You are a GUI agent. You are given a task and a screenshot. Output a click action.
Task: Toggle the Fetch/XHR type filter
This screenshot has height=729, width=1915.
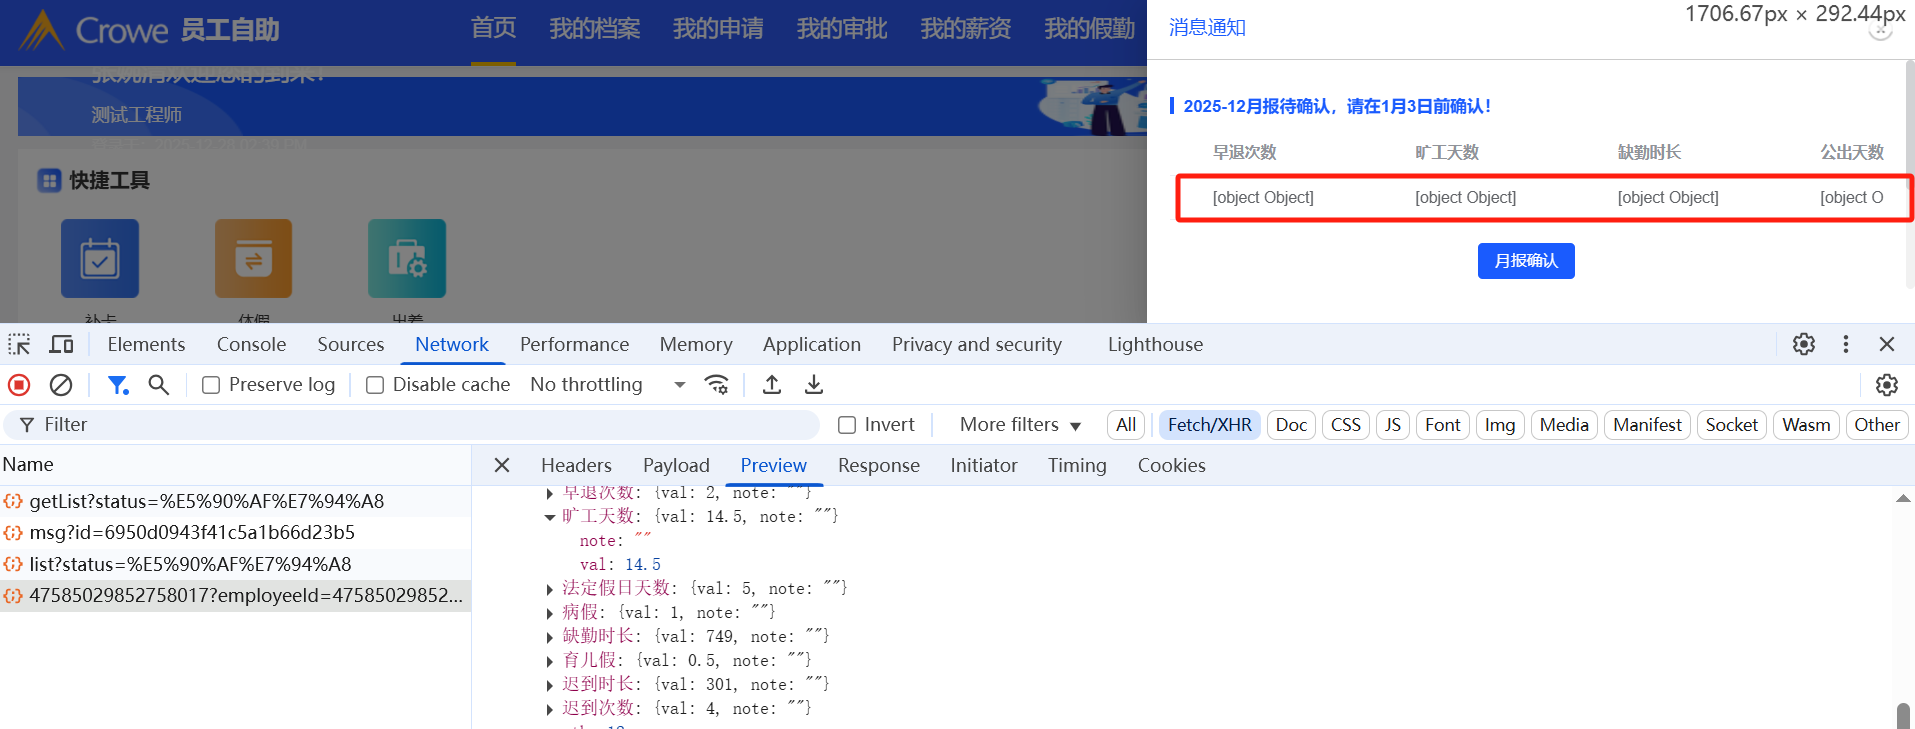(1210, 425)
